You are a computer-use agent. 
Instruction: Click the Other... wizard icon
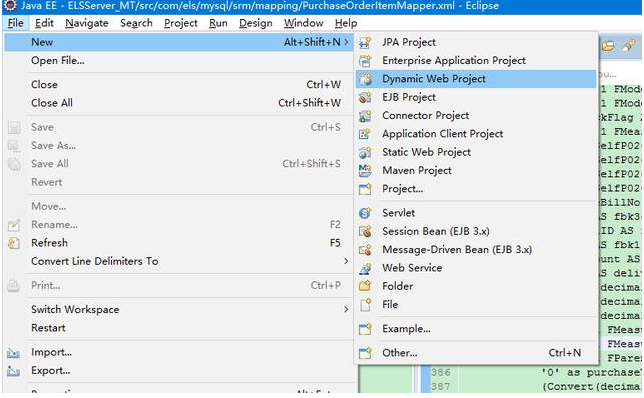point(365,353)
